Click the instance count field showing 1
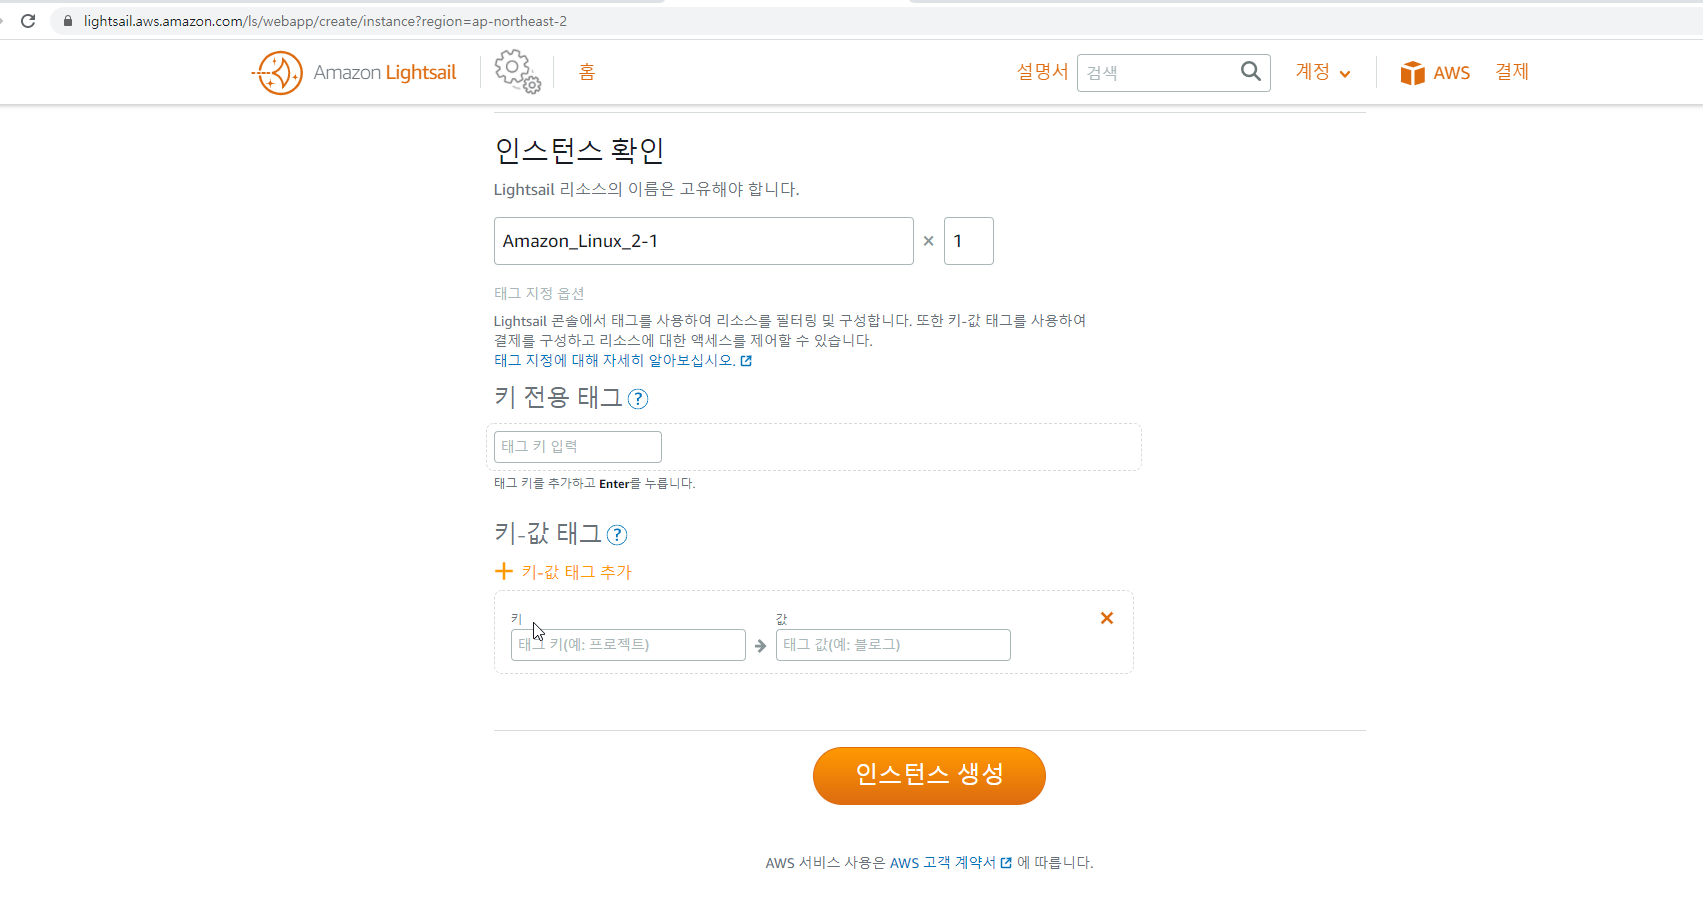1703x915 pixels. (969, 241)
